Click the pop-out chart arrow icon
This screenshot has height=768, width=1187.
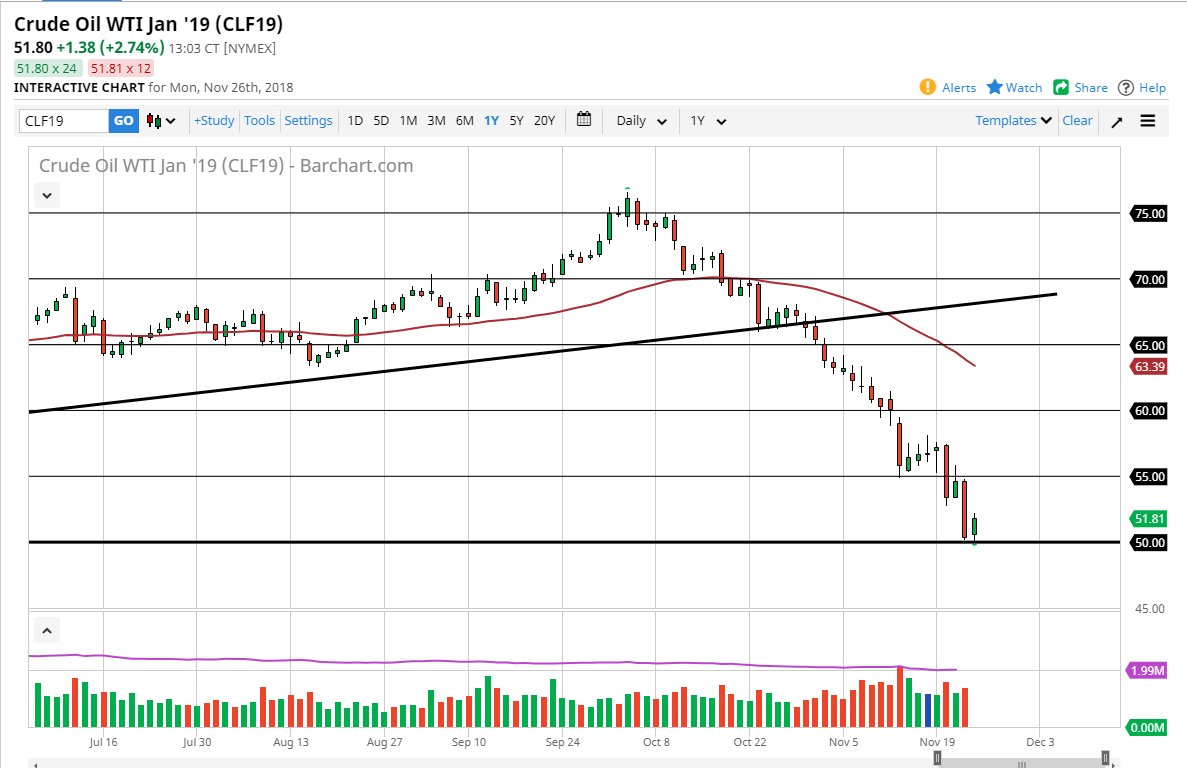(1117, 121)
